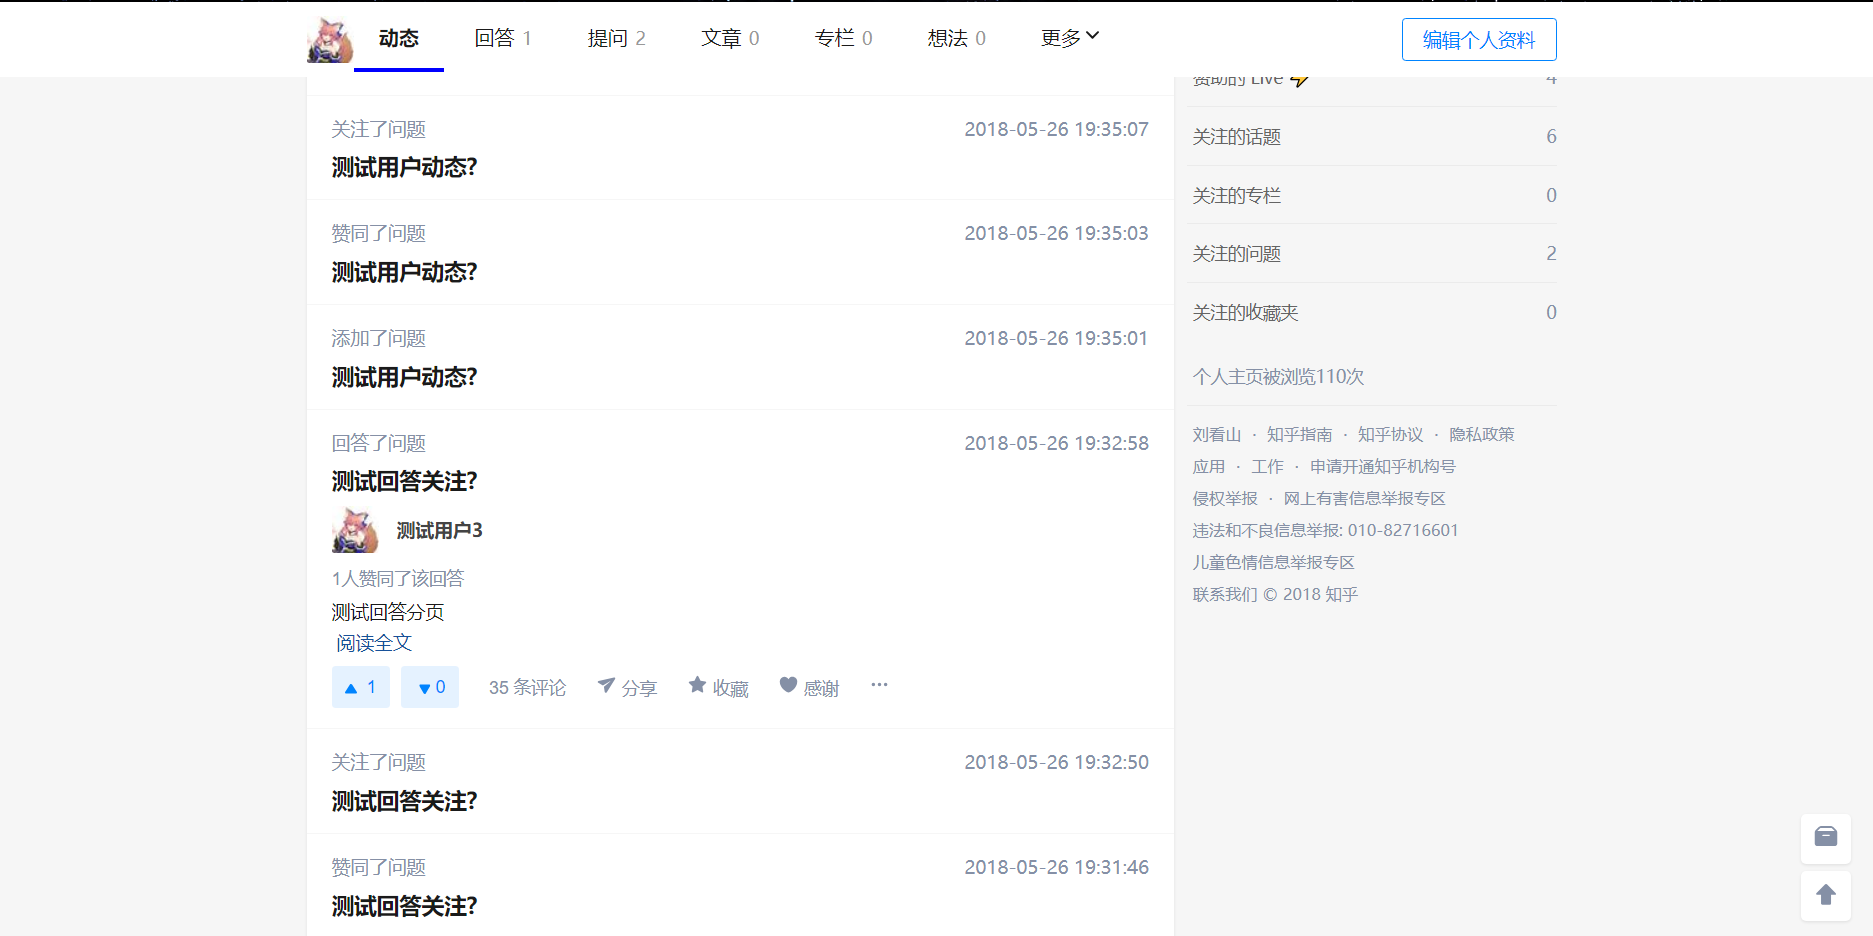Open 35 条评论 comments
1873x936 pixels.
click(x=527, y=687)
